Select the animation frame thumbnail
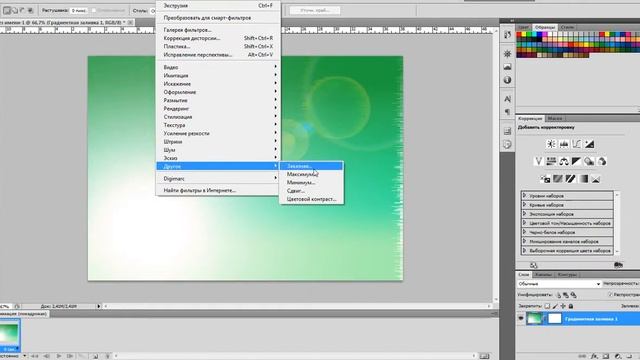The image size is (640, 360). point(9,336)
